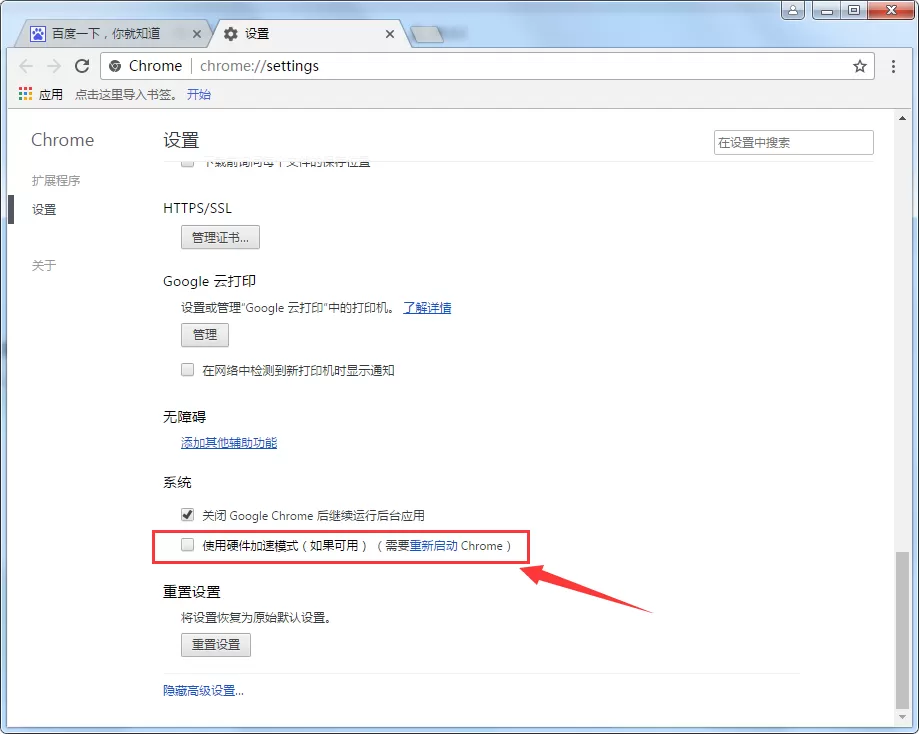919x734 pixels.
Task: Click the 将设置恢复为原始默认设置。 text
Action: pyautogui.click(x=256, y=617)
